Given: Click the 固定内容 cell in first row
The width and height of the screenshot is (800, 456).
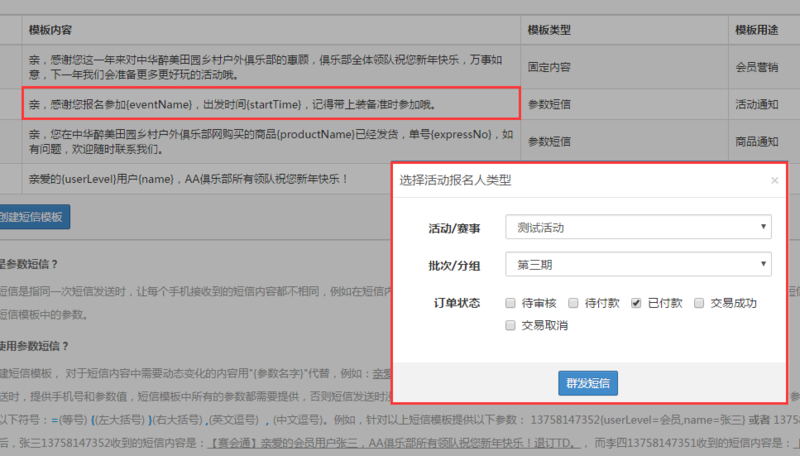Looking at the screenshot, I should [x=551, y=66].
